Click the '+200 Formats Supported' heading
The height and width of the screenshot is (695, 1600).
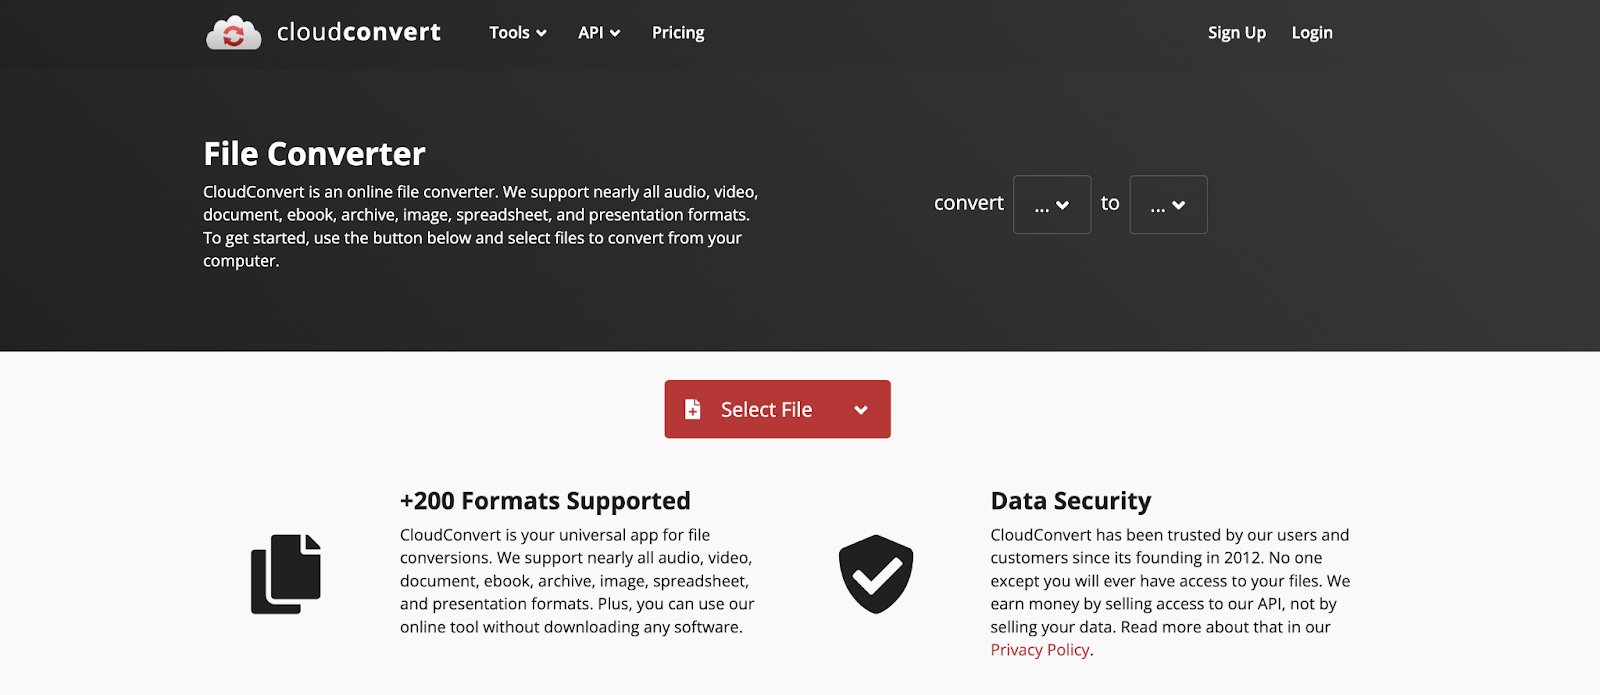tap(545, 501)
